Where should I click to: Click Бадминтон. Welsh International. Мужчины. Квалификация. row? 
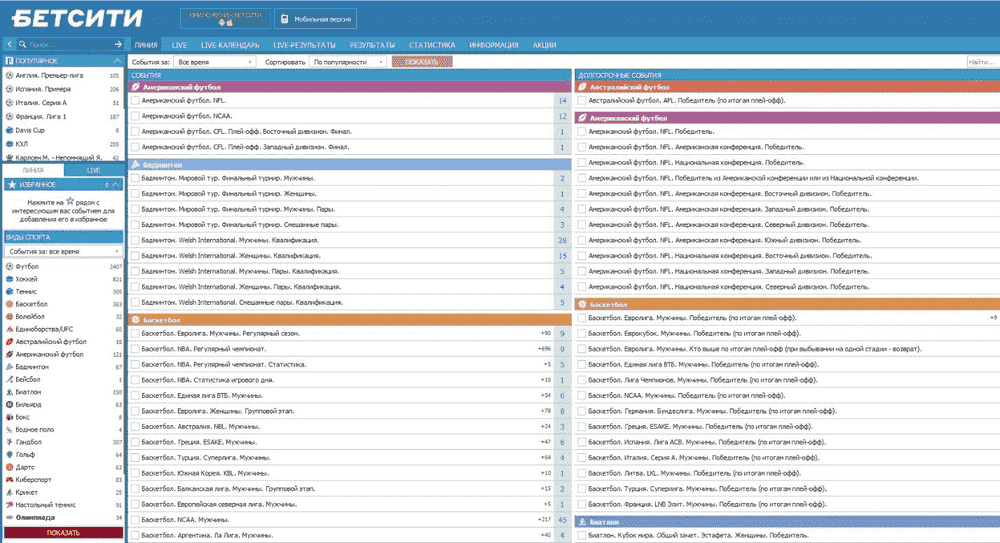coord(349,240)
